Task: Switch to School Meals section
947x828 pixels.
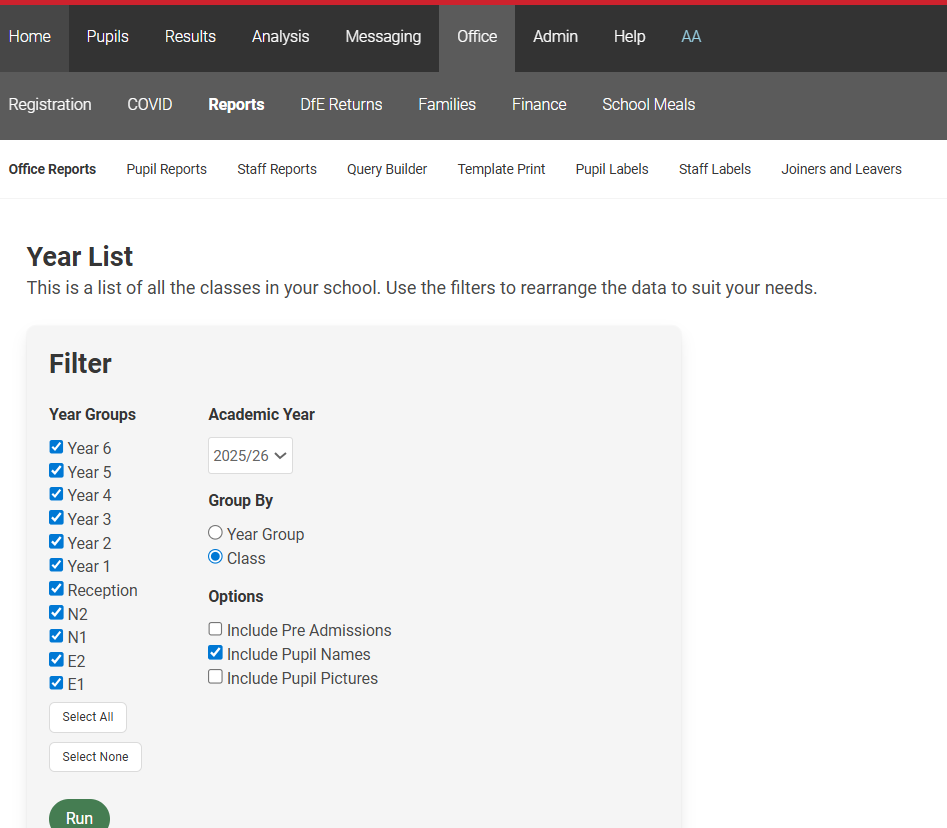Action: click(648, 105)
